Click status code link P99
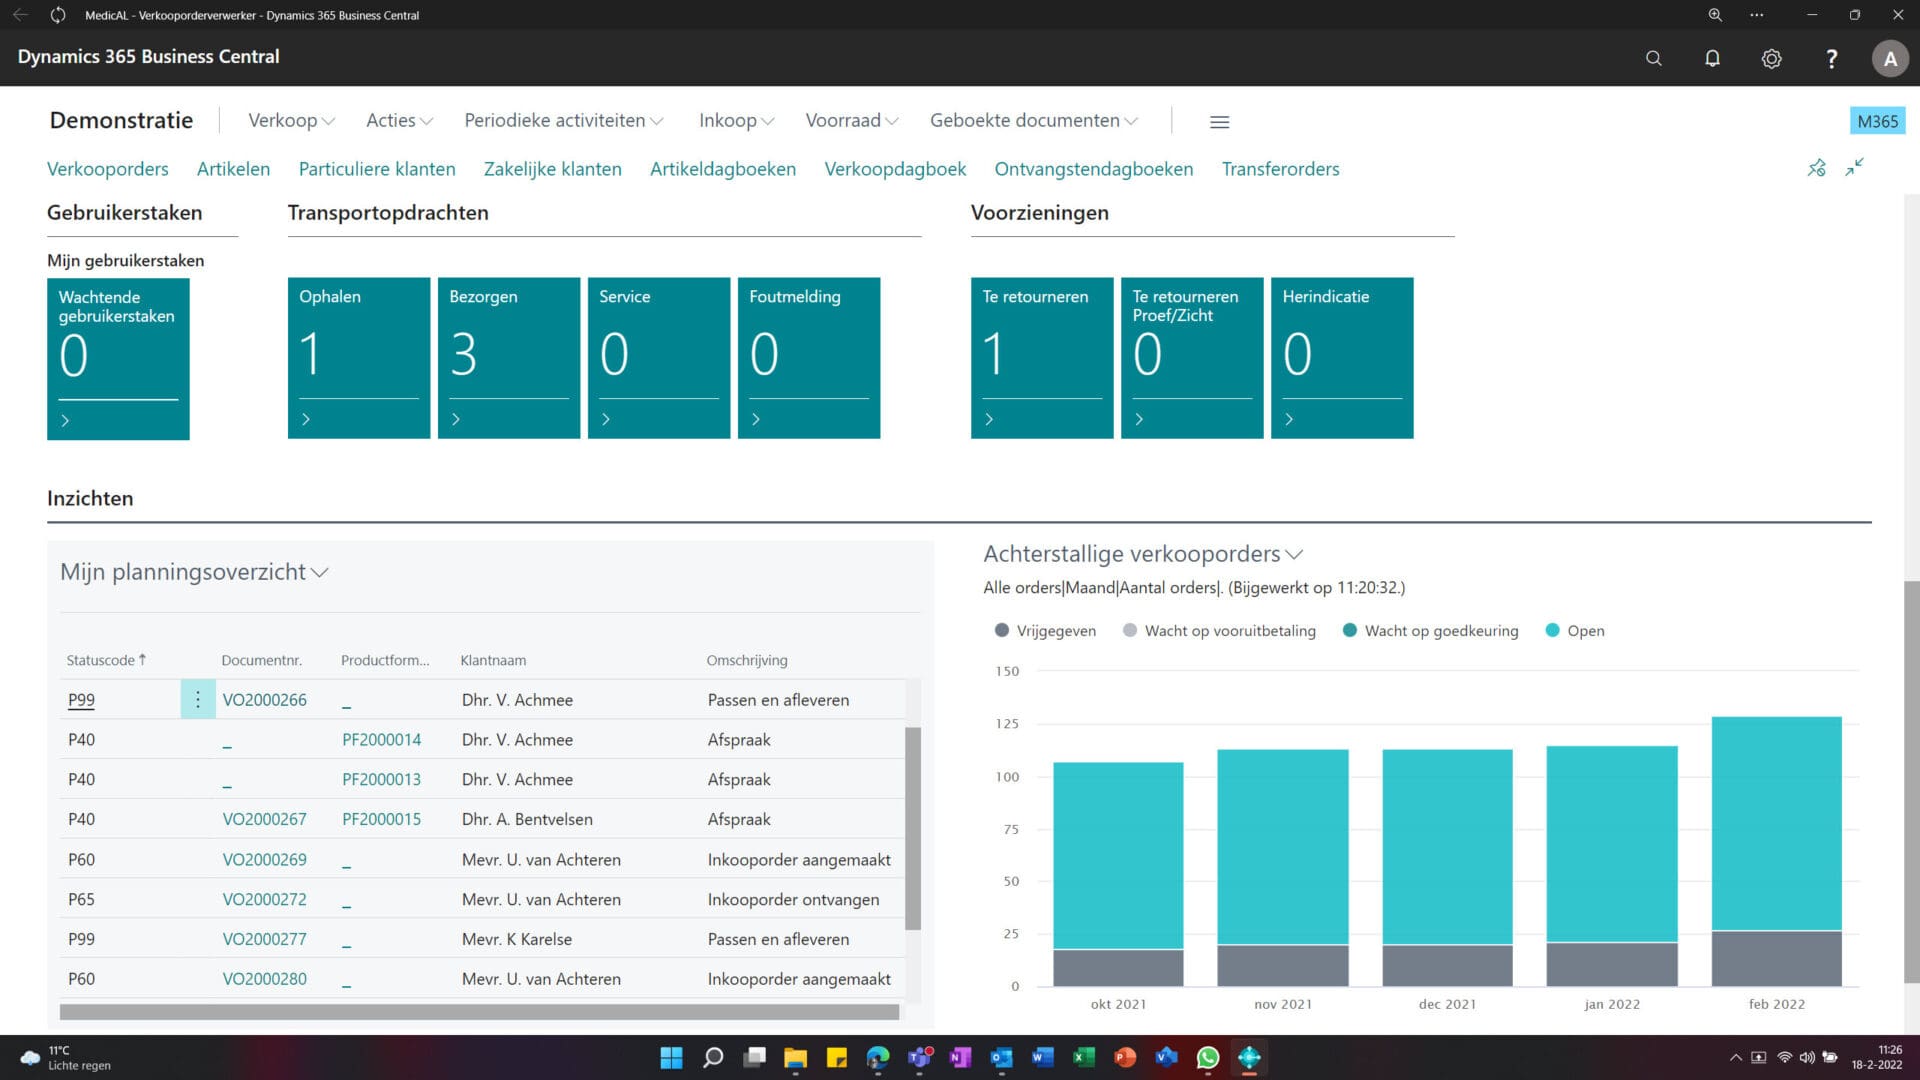1920x1080 pixels. pyautogui.click(x=81, y=699)
